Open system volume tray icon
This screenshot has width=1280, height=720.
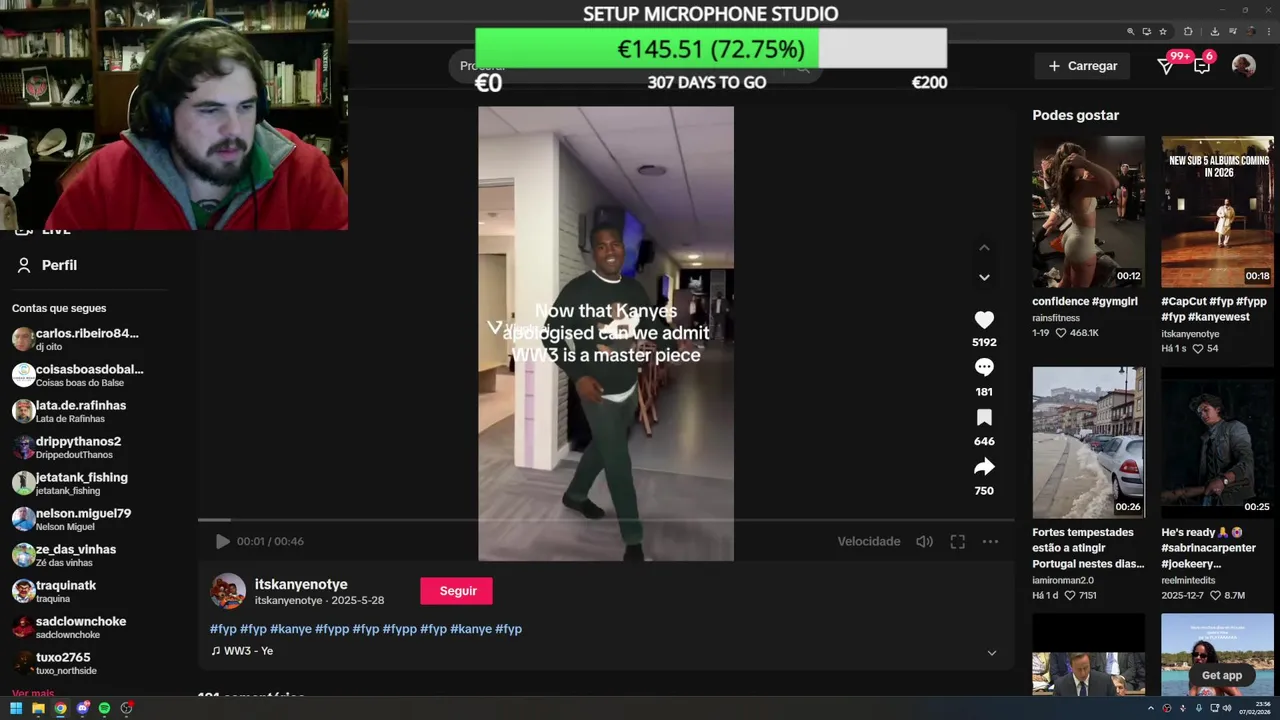click(x=1227, y=708)
